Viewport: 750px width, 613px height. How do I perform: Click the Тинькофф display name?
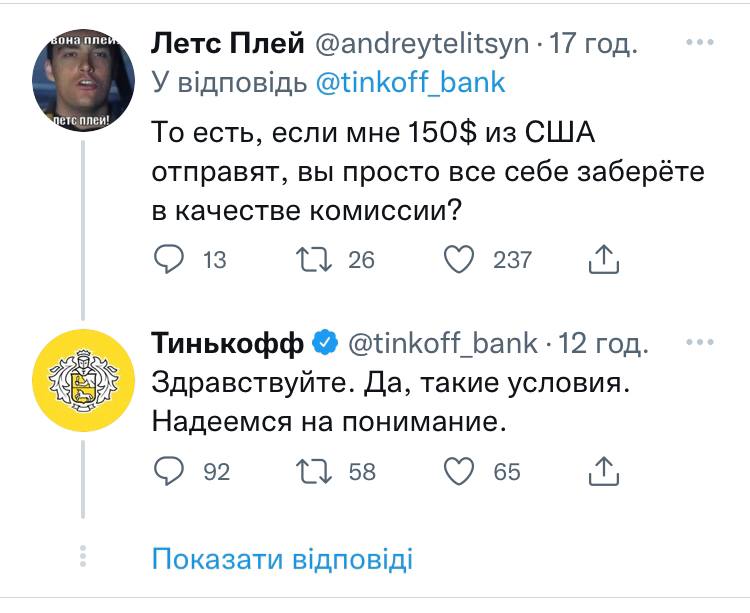coord(227,344)
